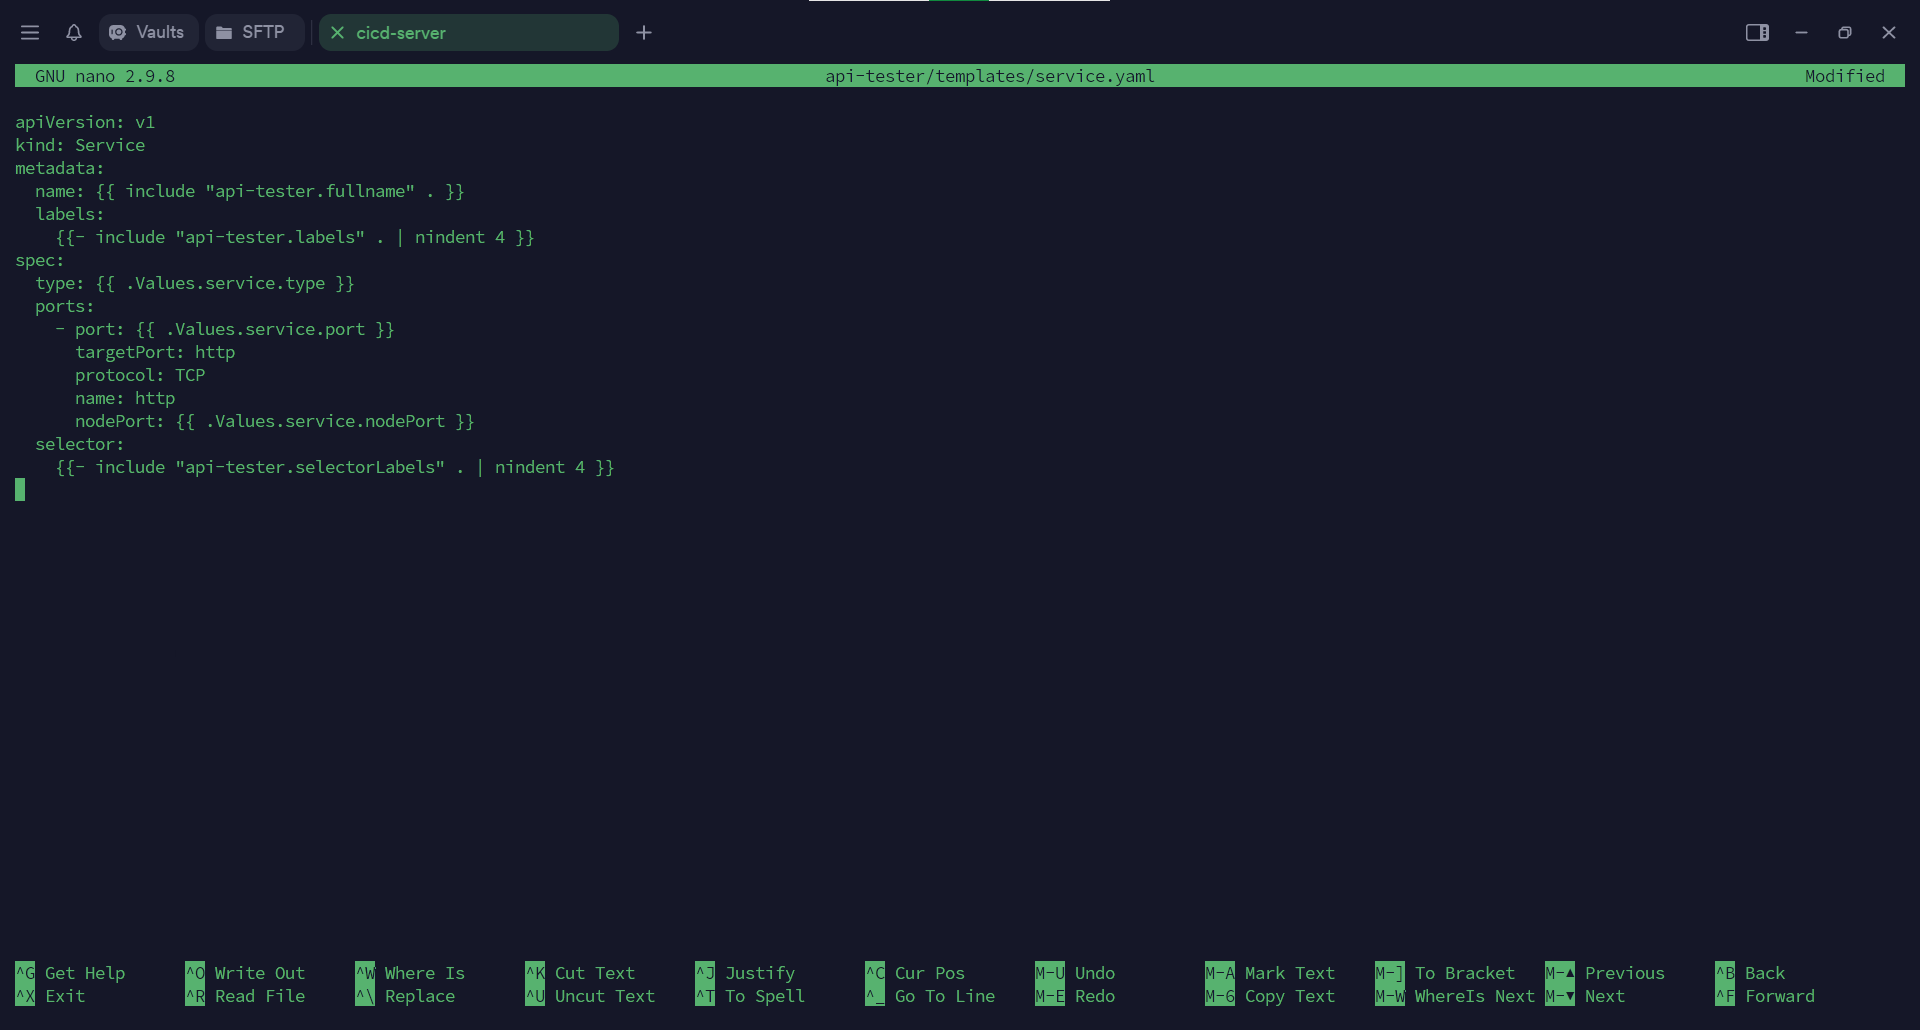
Task: Click the Cur Pos shortcut hint
Action: tap(915, 973)
